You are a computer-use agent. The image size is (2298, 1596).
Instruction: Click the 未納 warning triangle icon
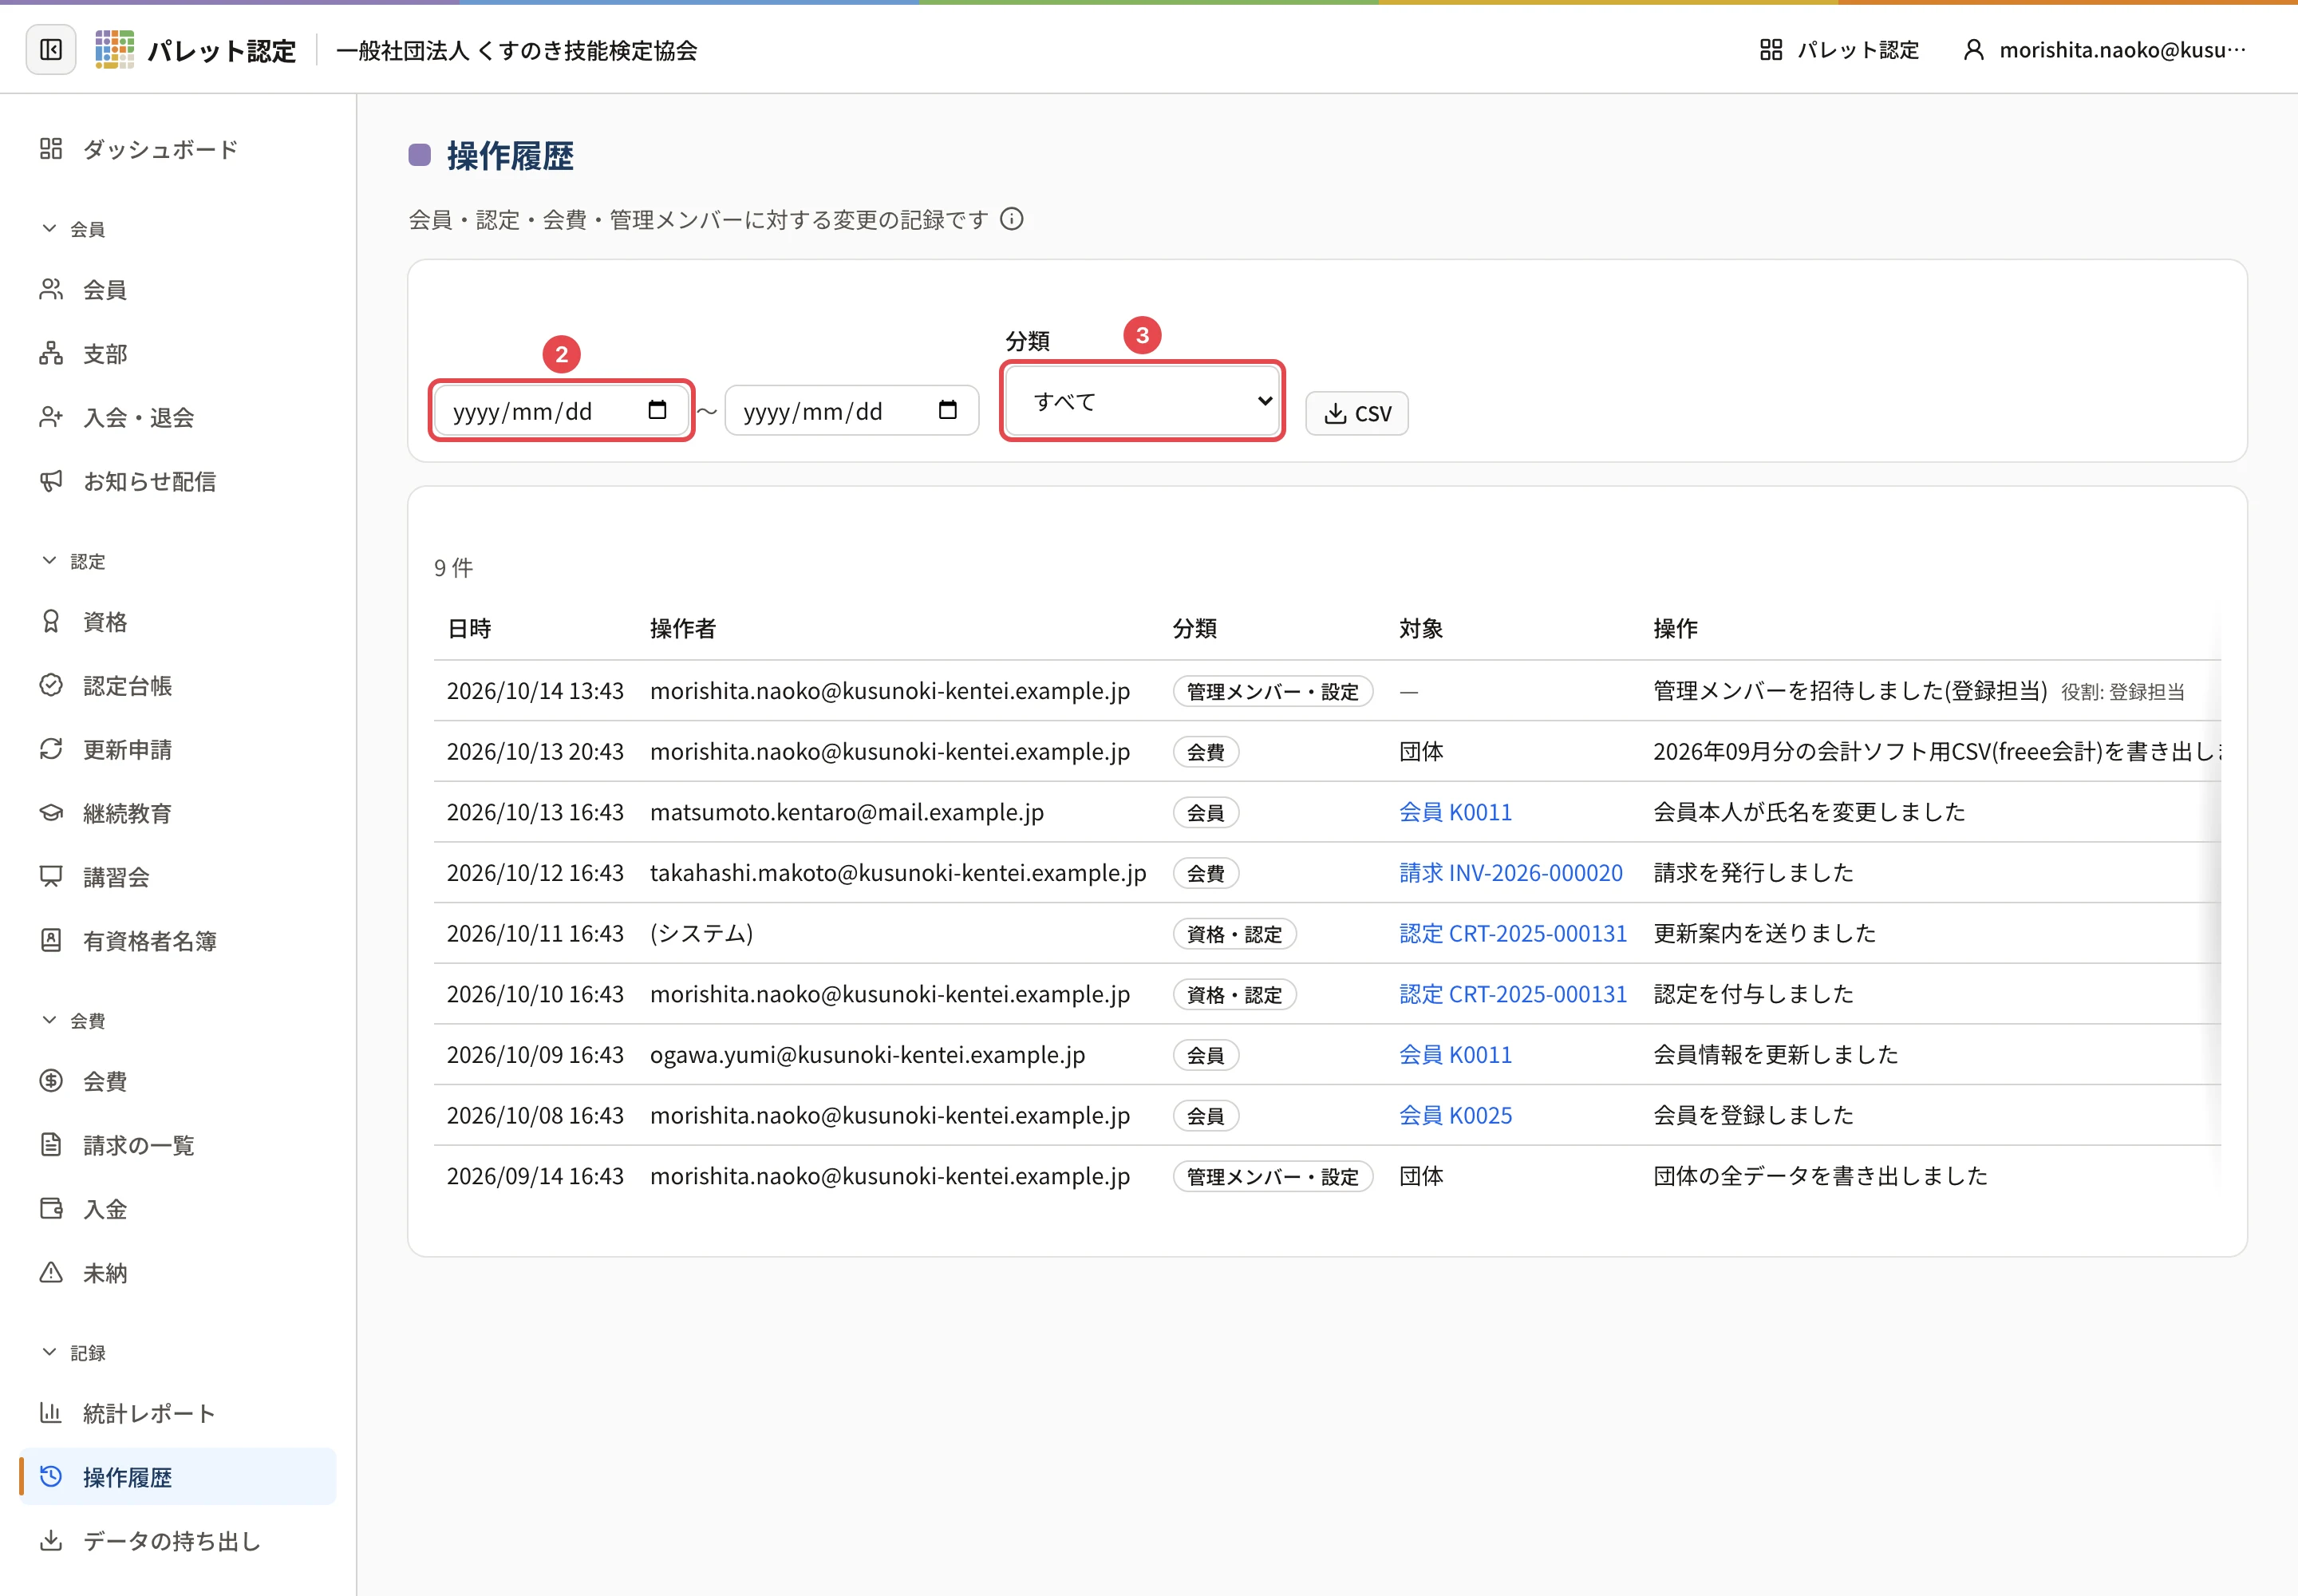pyautogui.click(x=51, y=1273)
